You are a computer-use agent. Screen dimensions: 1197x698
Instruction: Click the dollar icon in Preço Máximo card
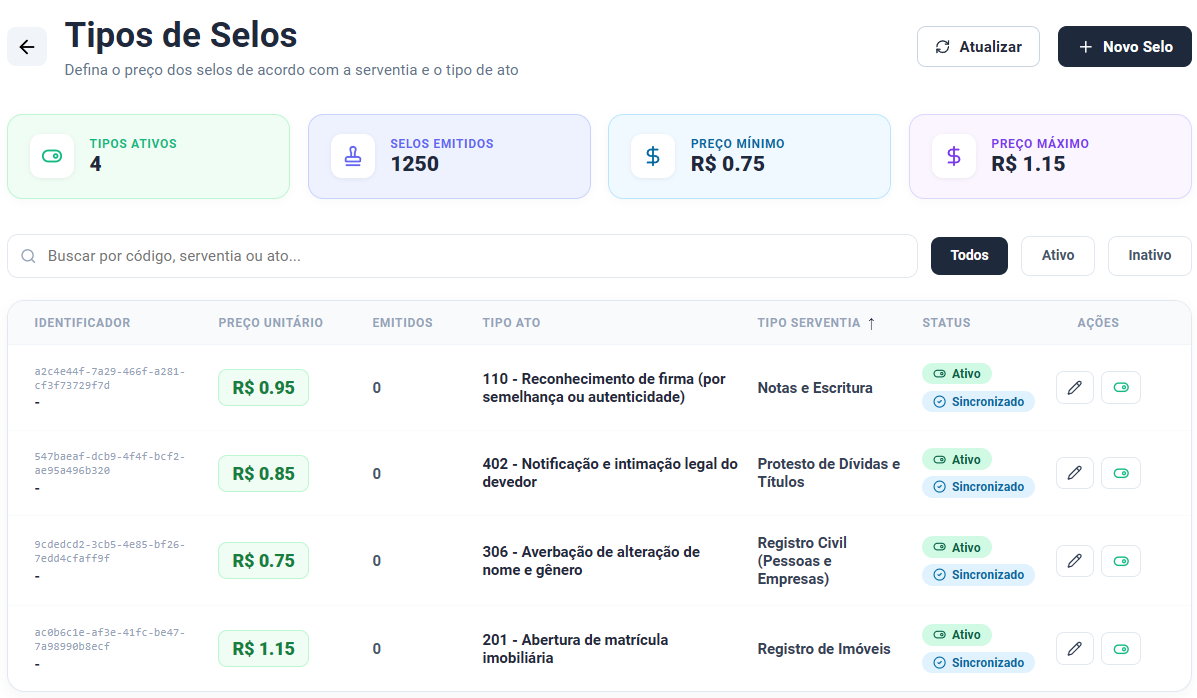[953, 157]
